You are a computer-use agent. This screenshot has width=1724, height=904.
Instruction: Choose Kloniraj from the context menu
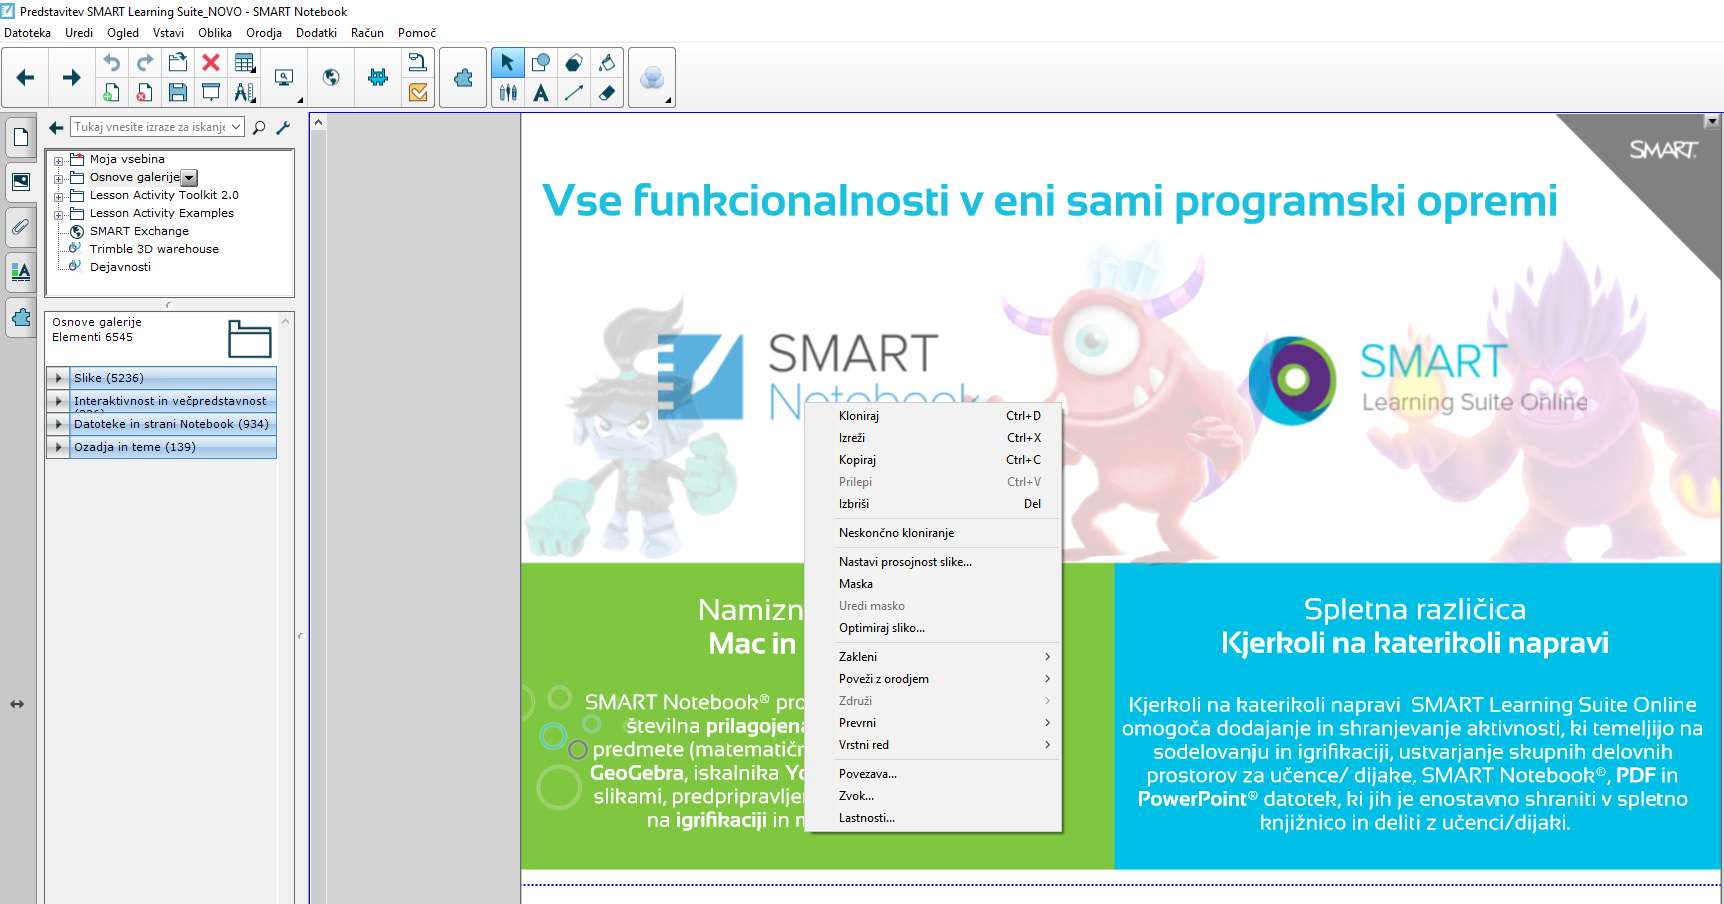pos(859,416)
